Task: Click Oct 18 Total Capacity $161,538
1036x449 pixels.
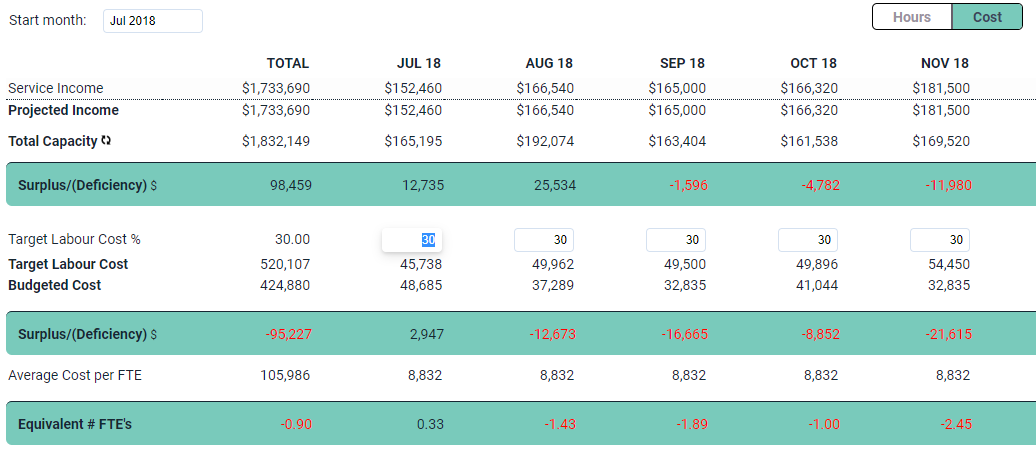Action: point(809,141)
